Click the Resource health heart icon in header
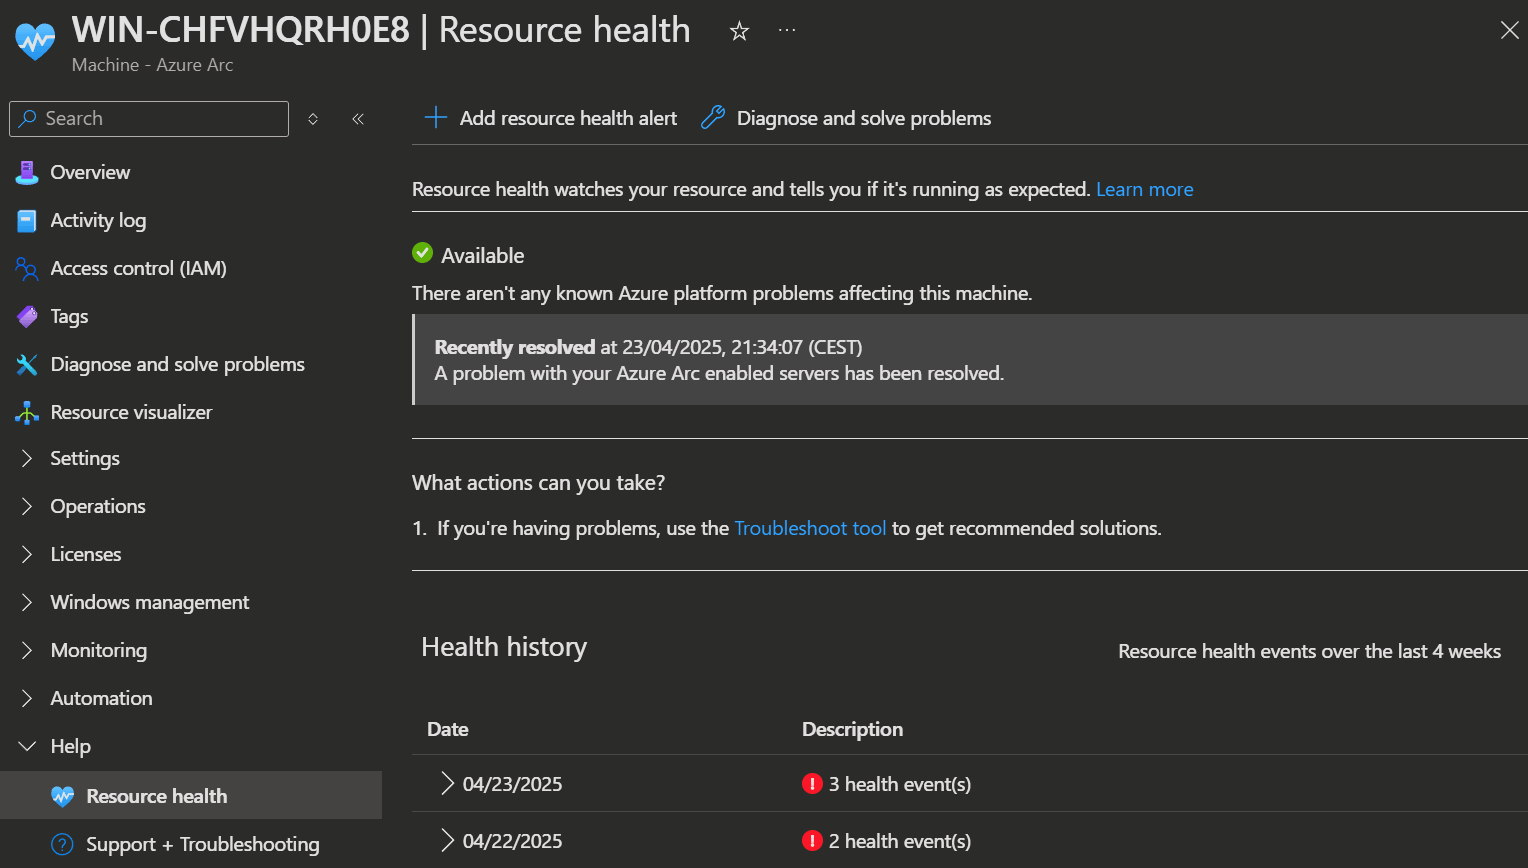The height and width of the screenshot is (868, 1528). [35, 40]
